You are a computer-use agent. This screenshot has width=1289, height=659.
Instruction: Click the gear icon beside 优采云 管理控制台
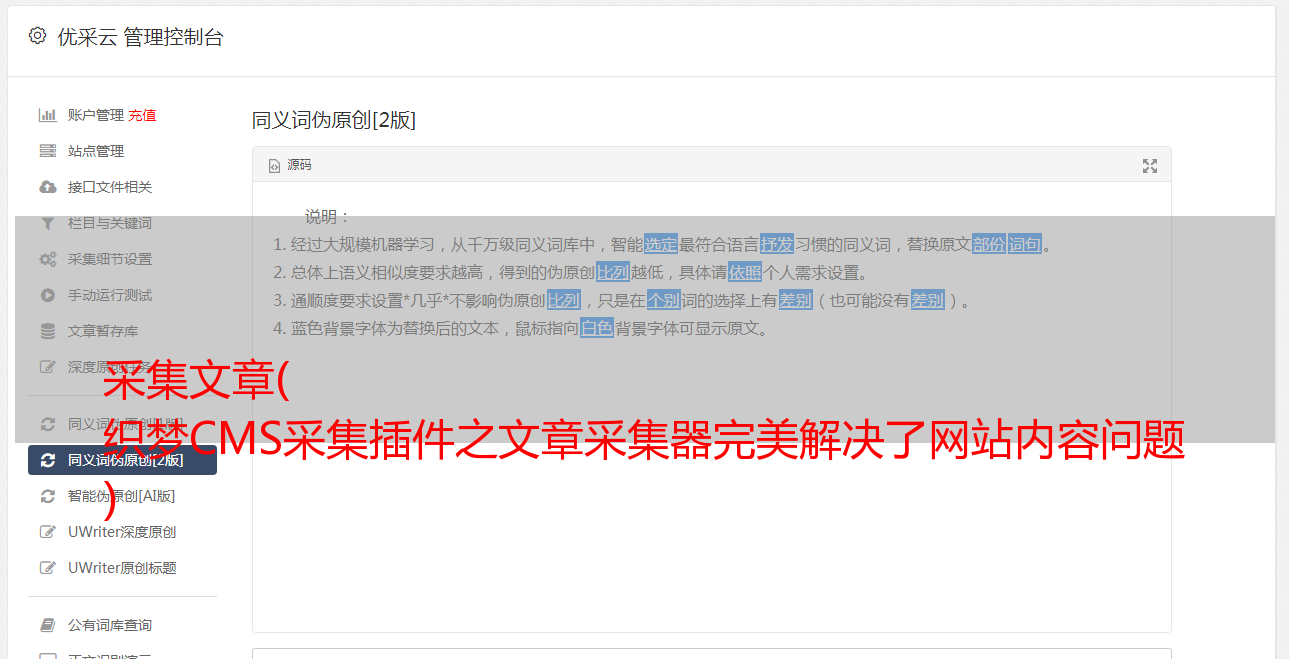[37, 36]
